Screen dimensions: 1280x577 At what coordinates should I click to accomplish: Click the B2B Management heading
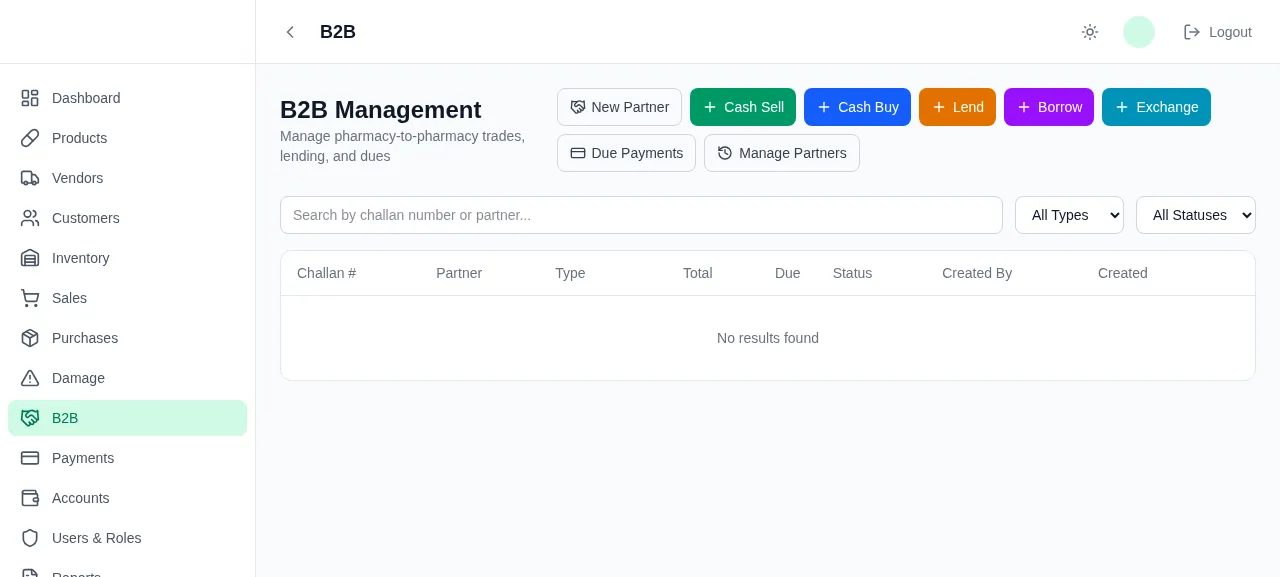coord(380,110)
